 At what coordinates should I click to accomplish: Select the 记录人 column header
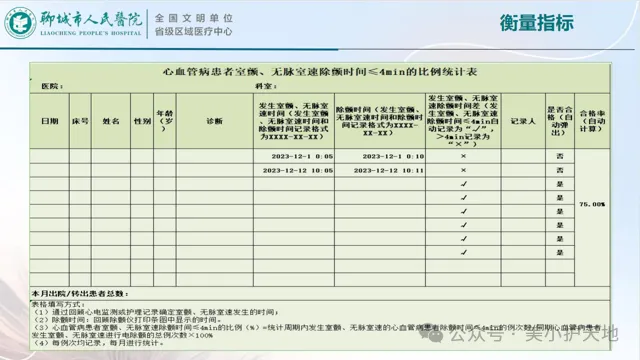click(x=523, y=121)
